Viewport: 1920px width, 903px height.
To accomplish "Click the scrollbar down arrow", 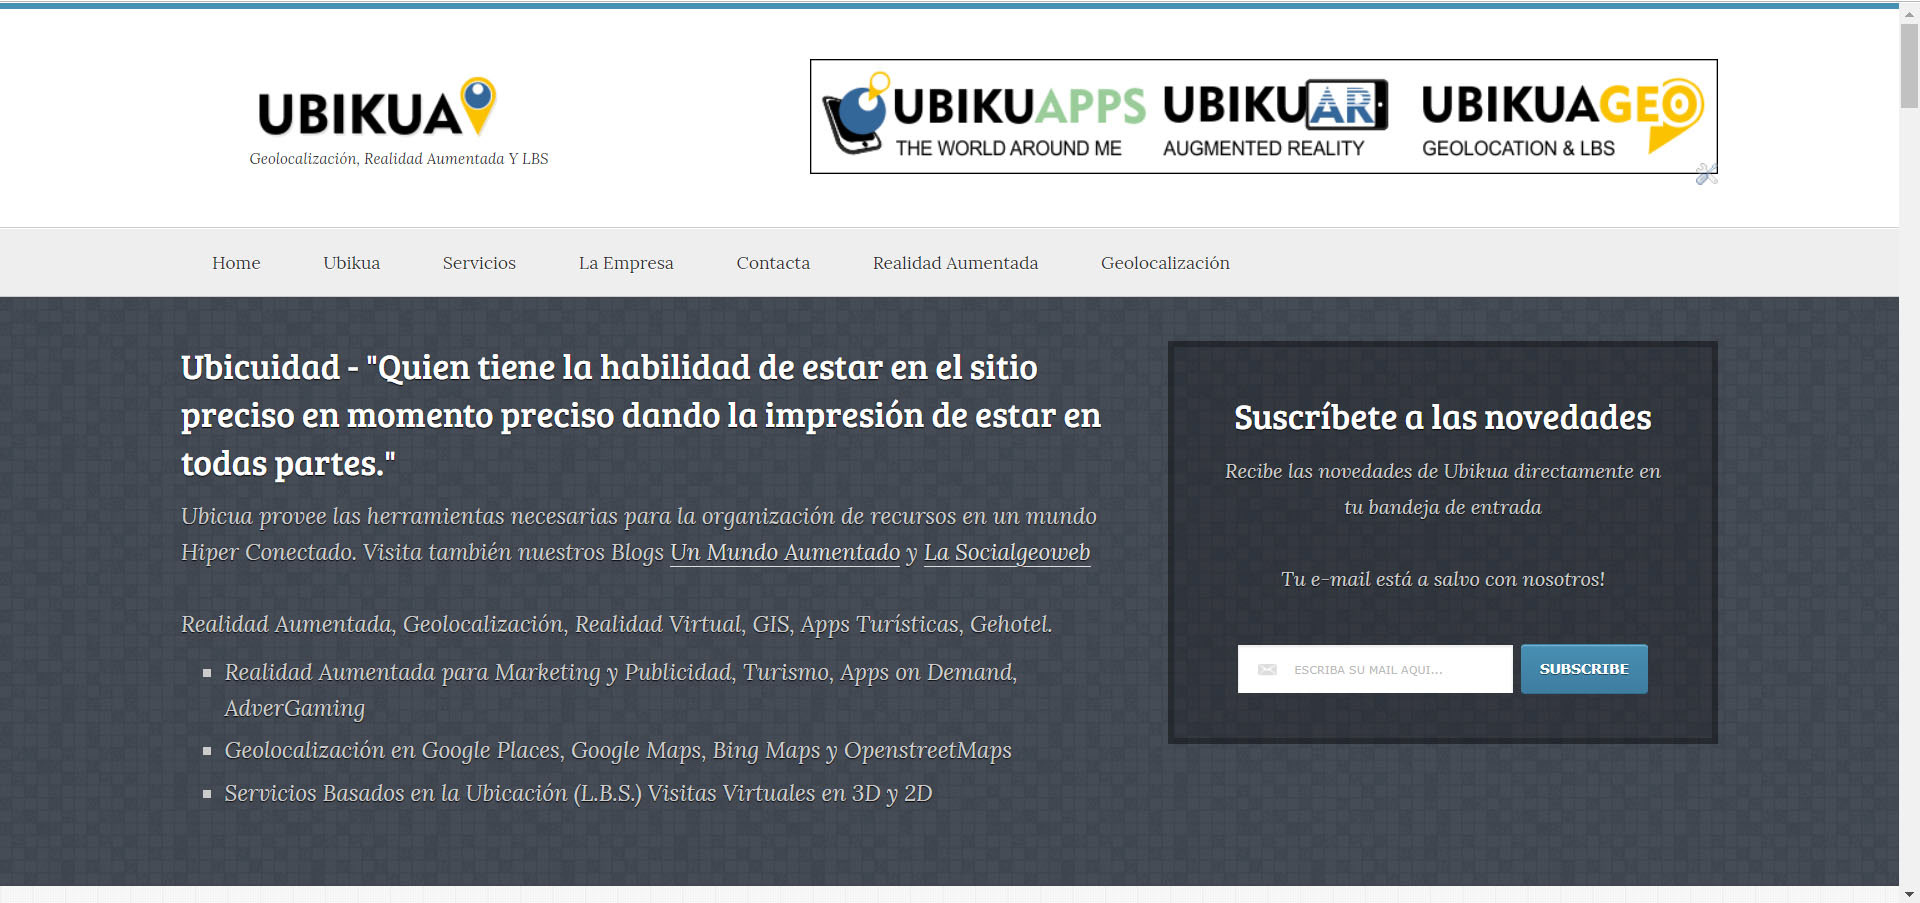I will 1909,894.
